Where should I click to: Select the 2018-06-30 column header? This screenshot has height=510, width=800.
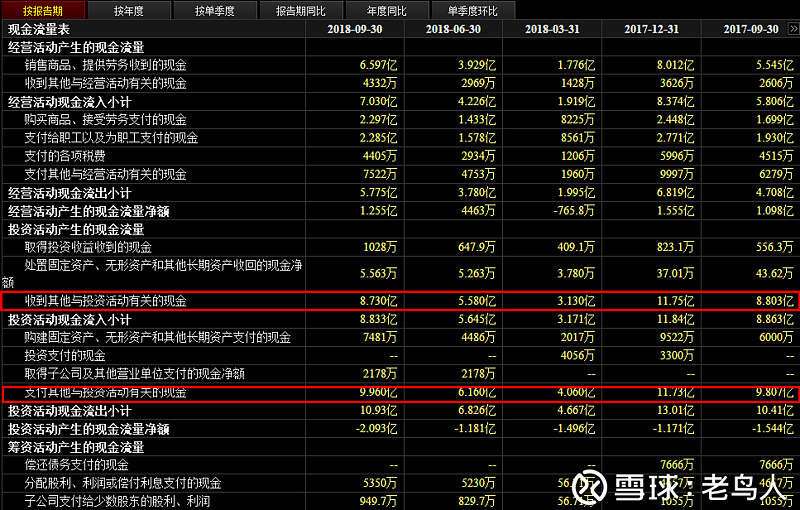[453, 29]
